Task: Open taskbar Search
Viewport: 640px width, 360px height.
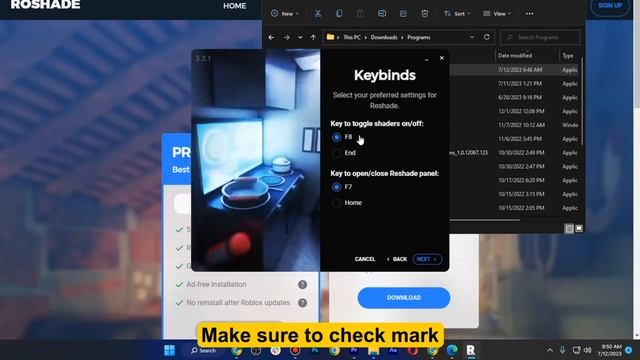Action: [203, 350]
